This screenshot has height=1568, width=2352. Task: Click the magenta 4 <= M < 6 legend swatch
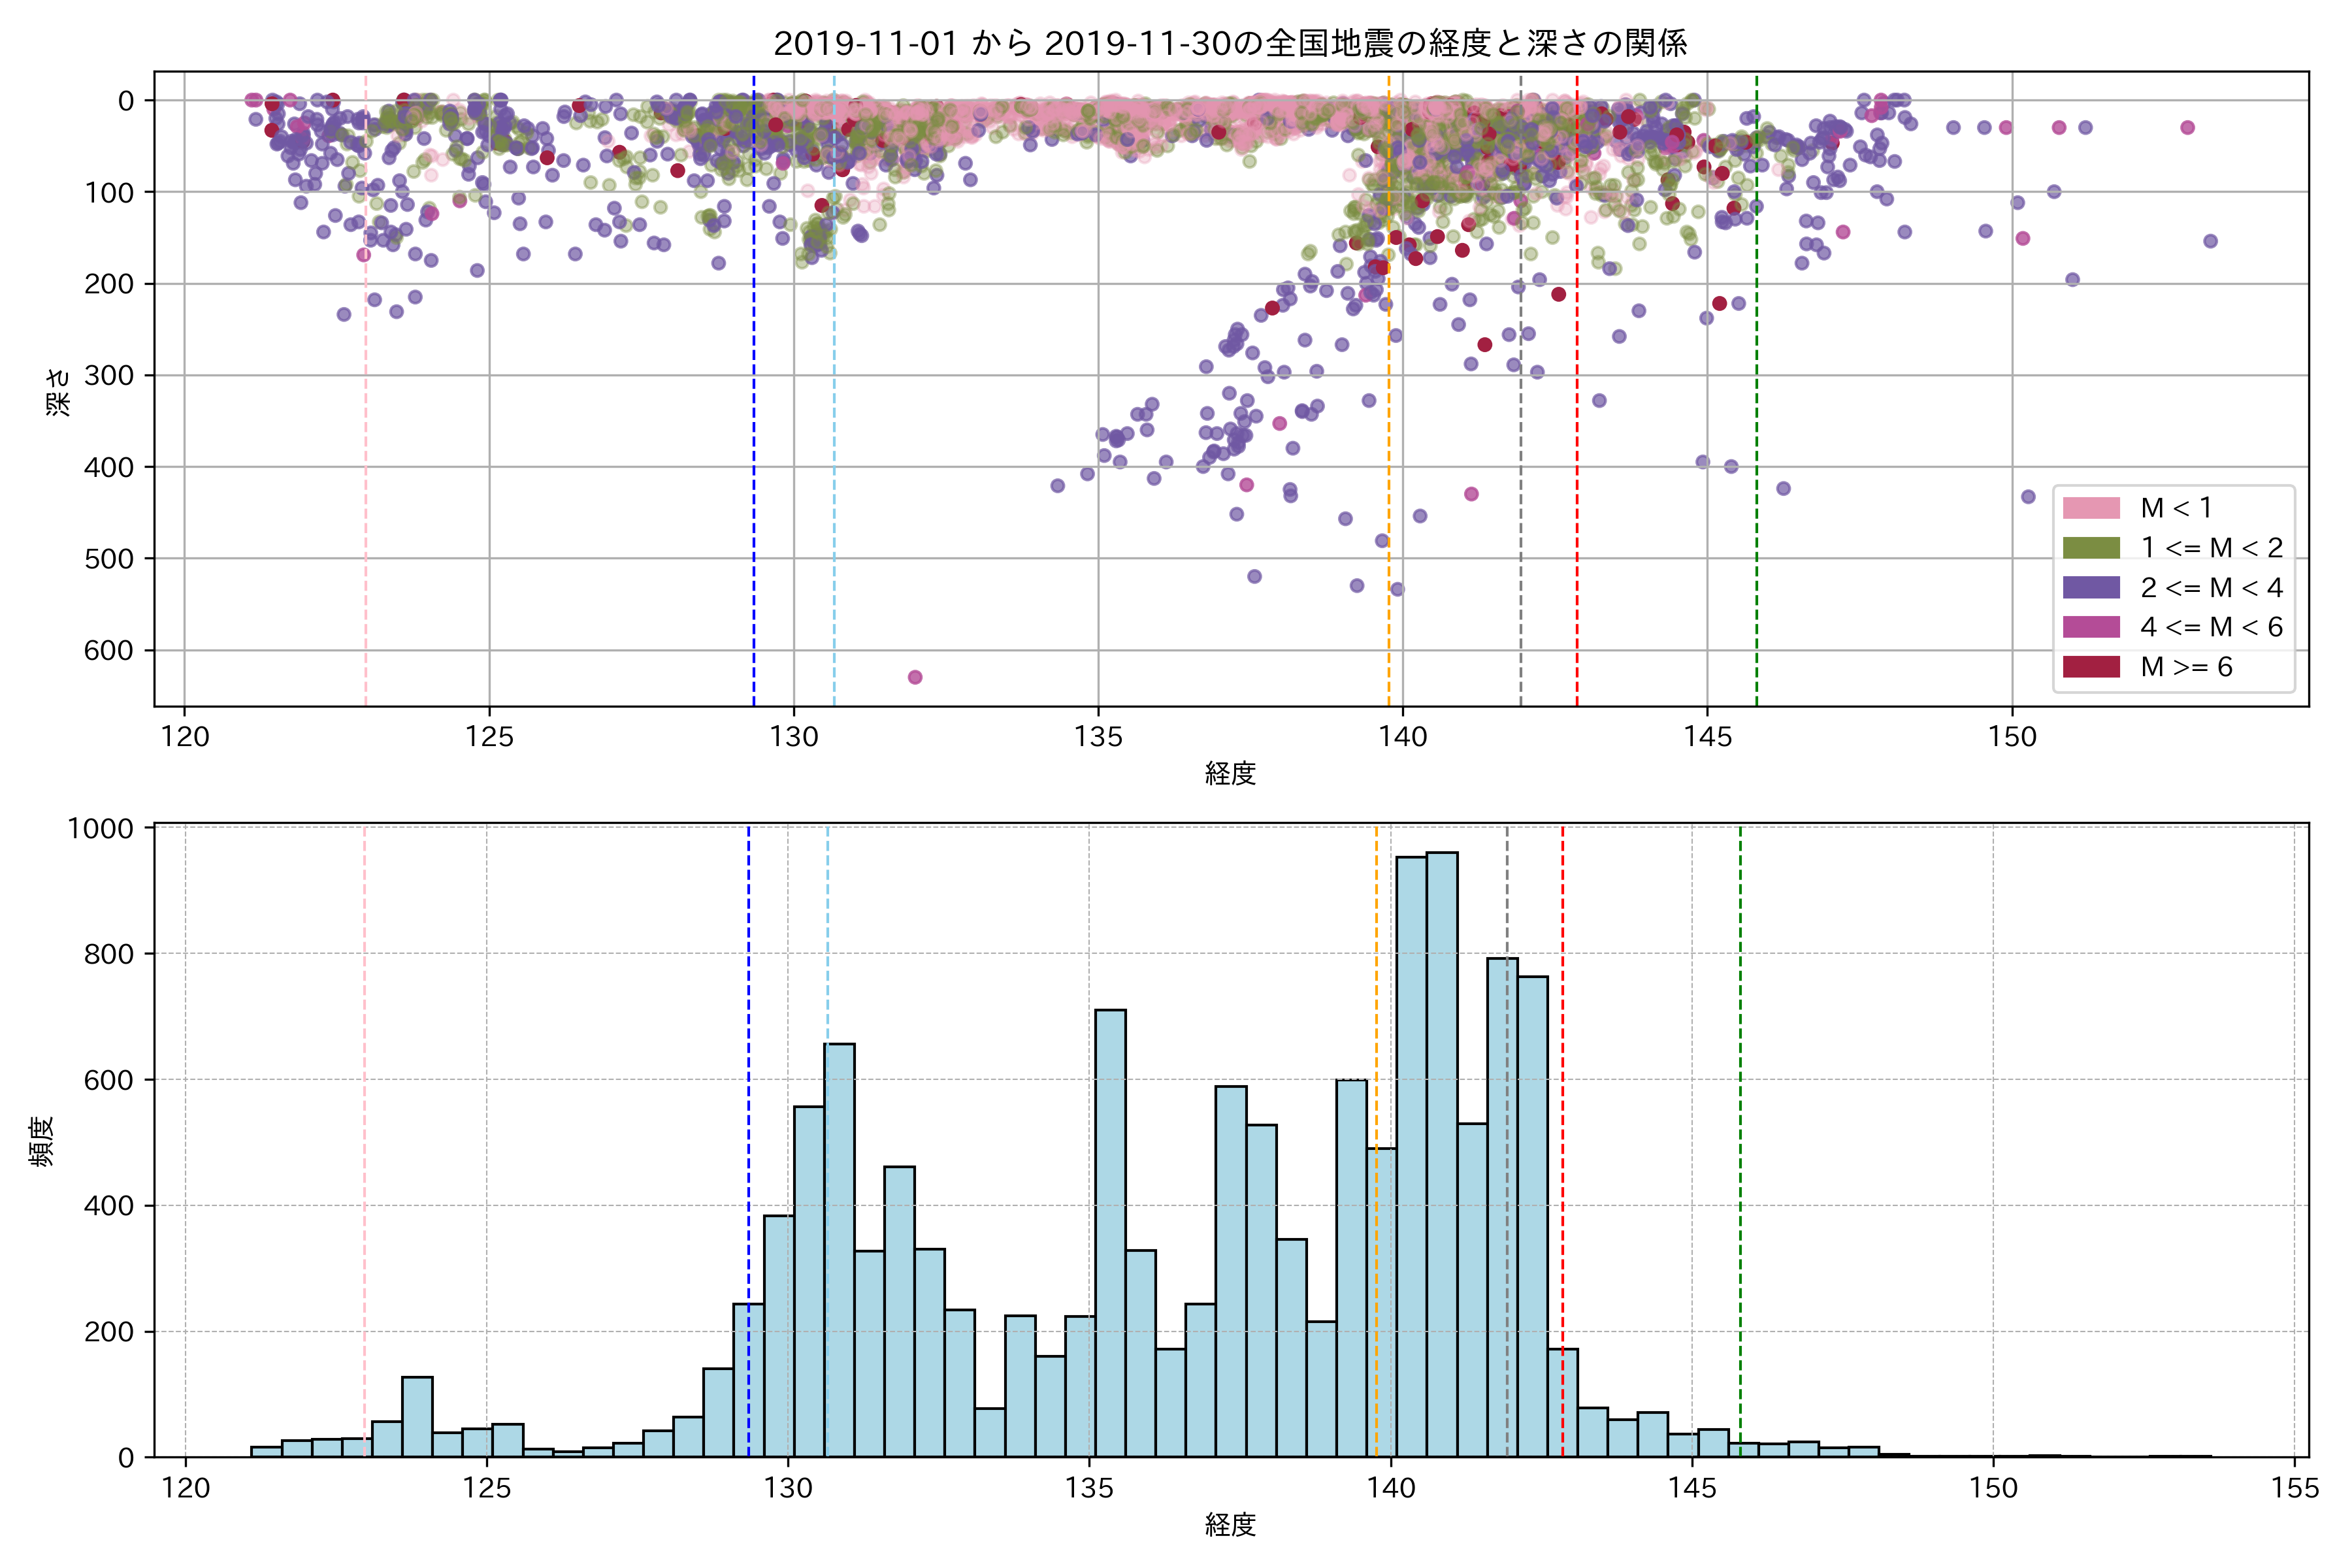2091,627
